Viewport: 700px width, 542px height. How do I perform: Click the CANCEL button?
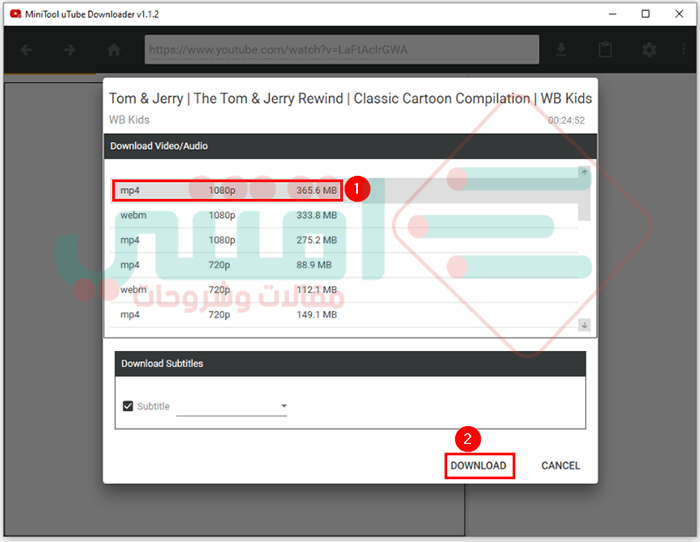560,466
